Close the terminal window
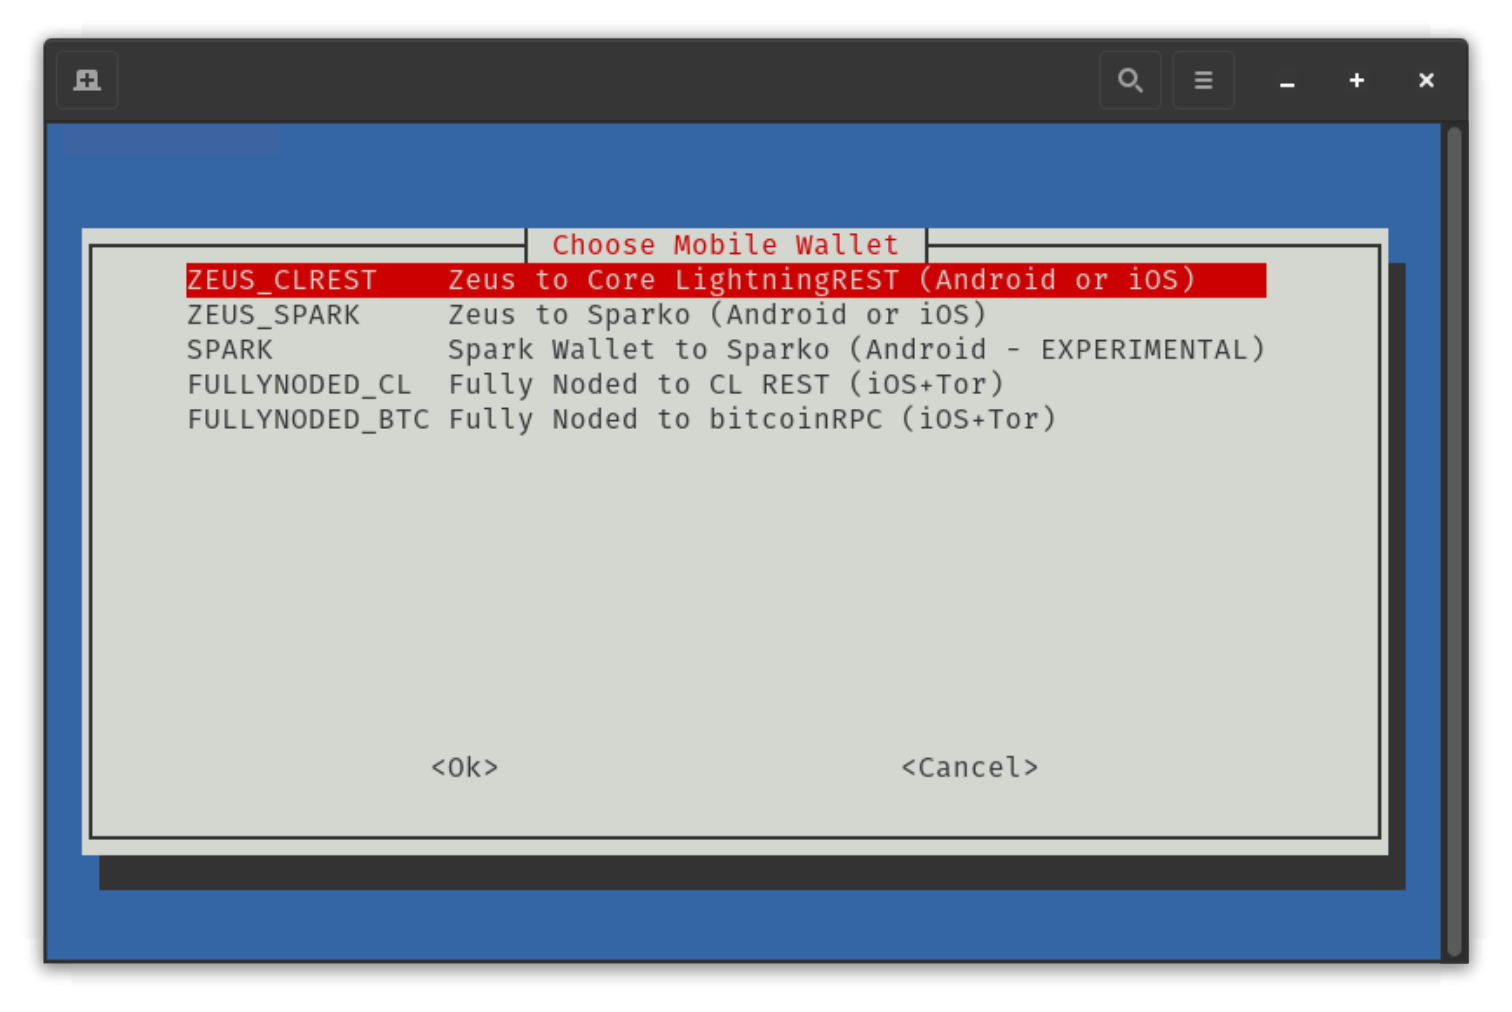1512x1012 pixels. point(1426,80)
